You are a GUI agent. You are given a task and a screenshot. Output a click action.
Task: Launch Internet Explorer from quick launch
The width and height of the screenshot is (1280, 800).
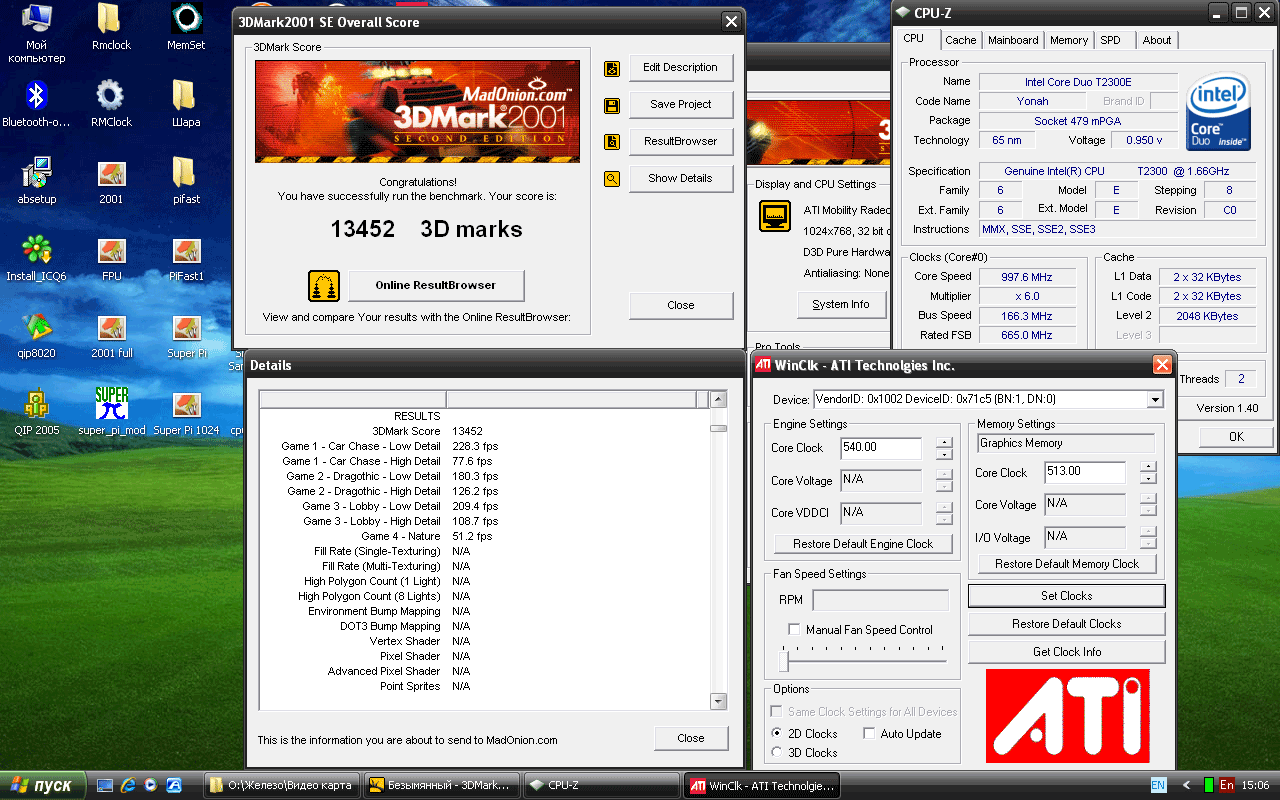click(x=128, y=785)
